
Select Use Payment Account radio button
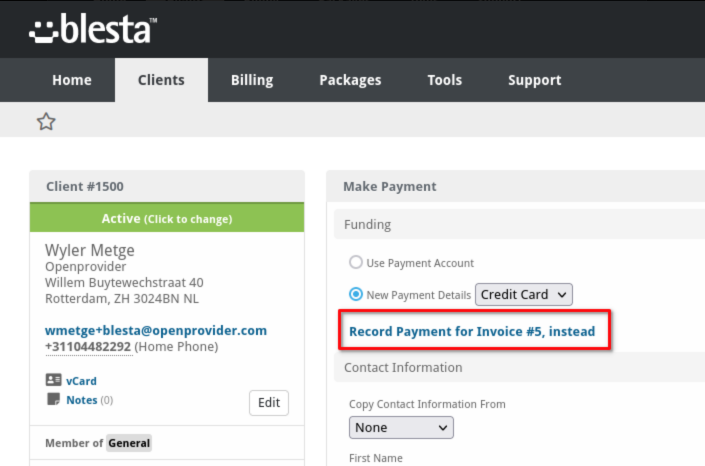[x=356, y=262]
